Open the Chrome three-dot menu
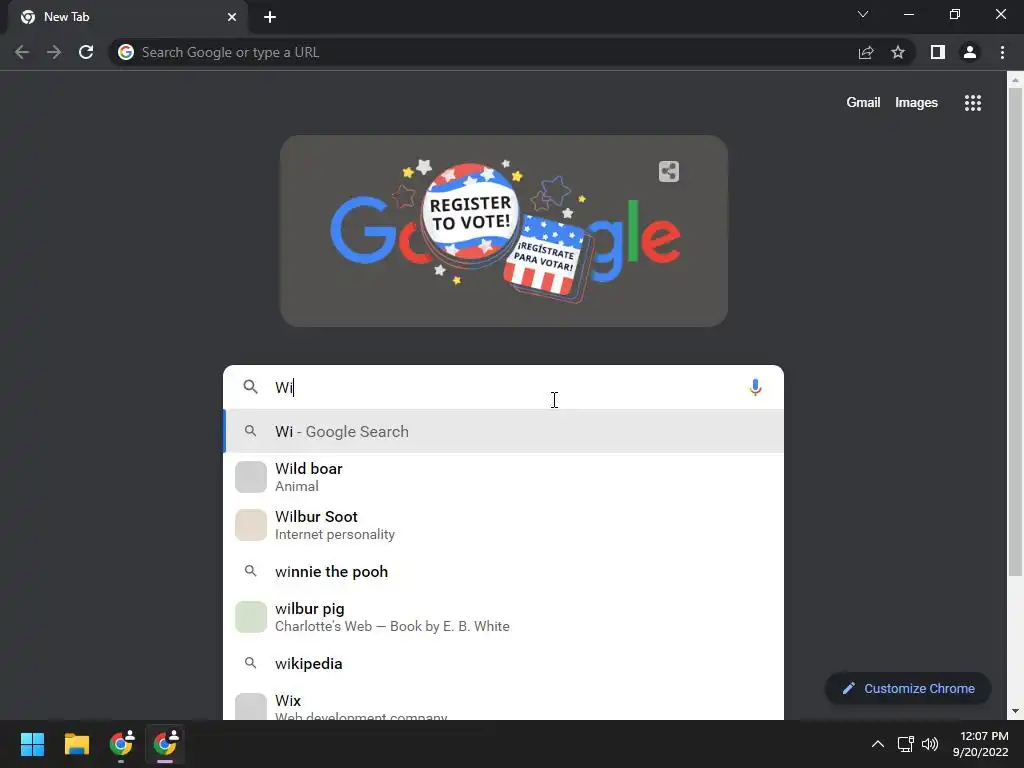 [1002, 52]
